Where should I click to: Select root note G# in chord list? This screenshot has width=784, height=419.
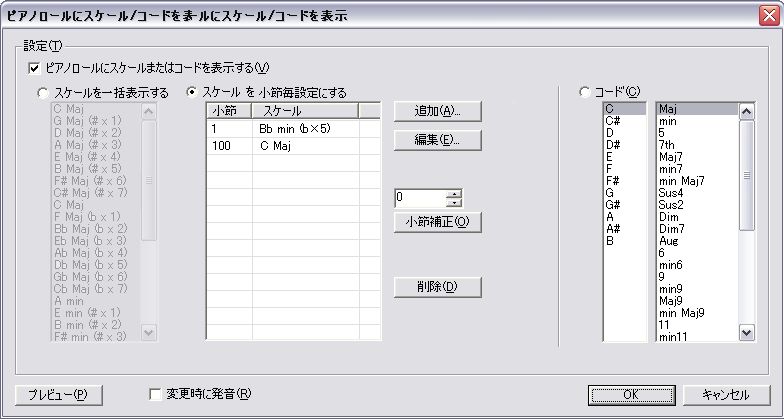(624, 205)
